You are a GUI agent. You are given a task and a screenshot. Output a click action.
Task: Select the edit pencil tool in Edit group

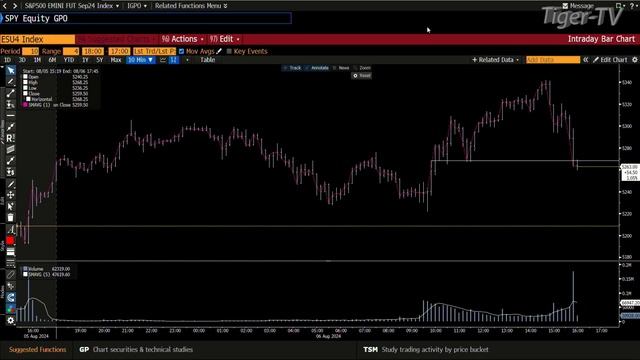tap(11, 184)
